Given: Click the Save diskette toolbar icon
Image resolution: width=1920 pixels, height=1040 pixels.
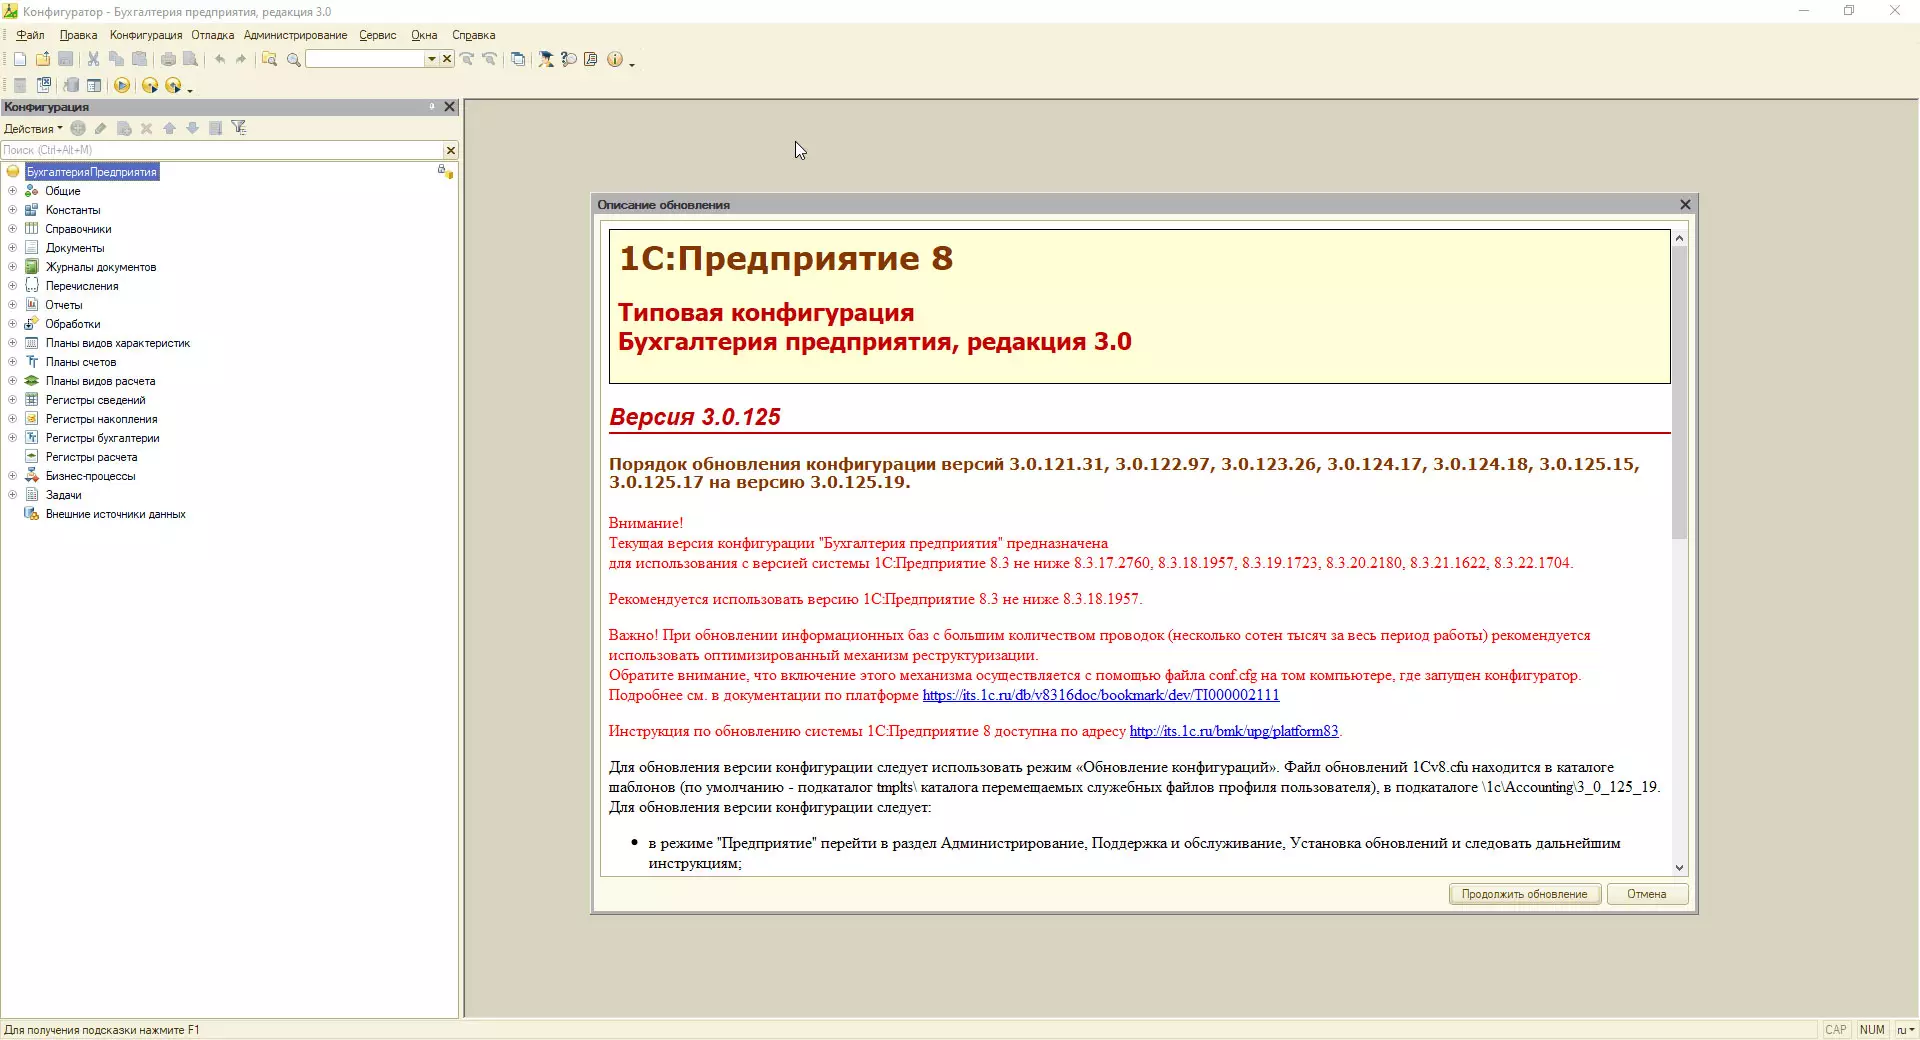Looking at the screenshot, I should (66, 59).
